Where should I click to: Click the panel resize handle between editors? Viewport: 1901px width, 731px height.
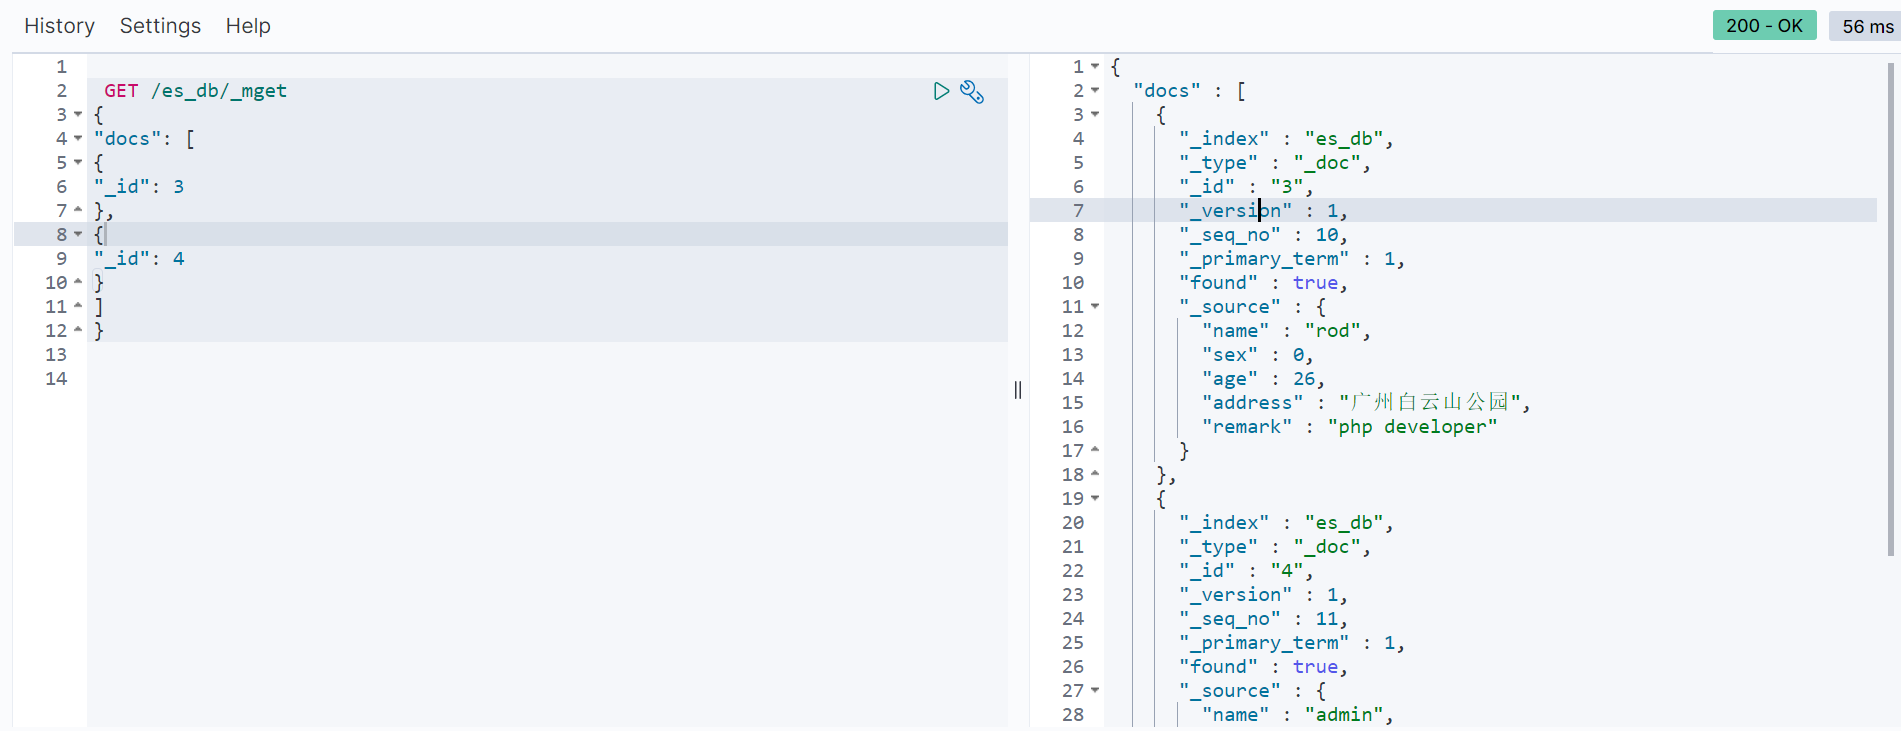(x=1018, y=390)
